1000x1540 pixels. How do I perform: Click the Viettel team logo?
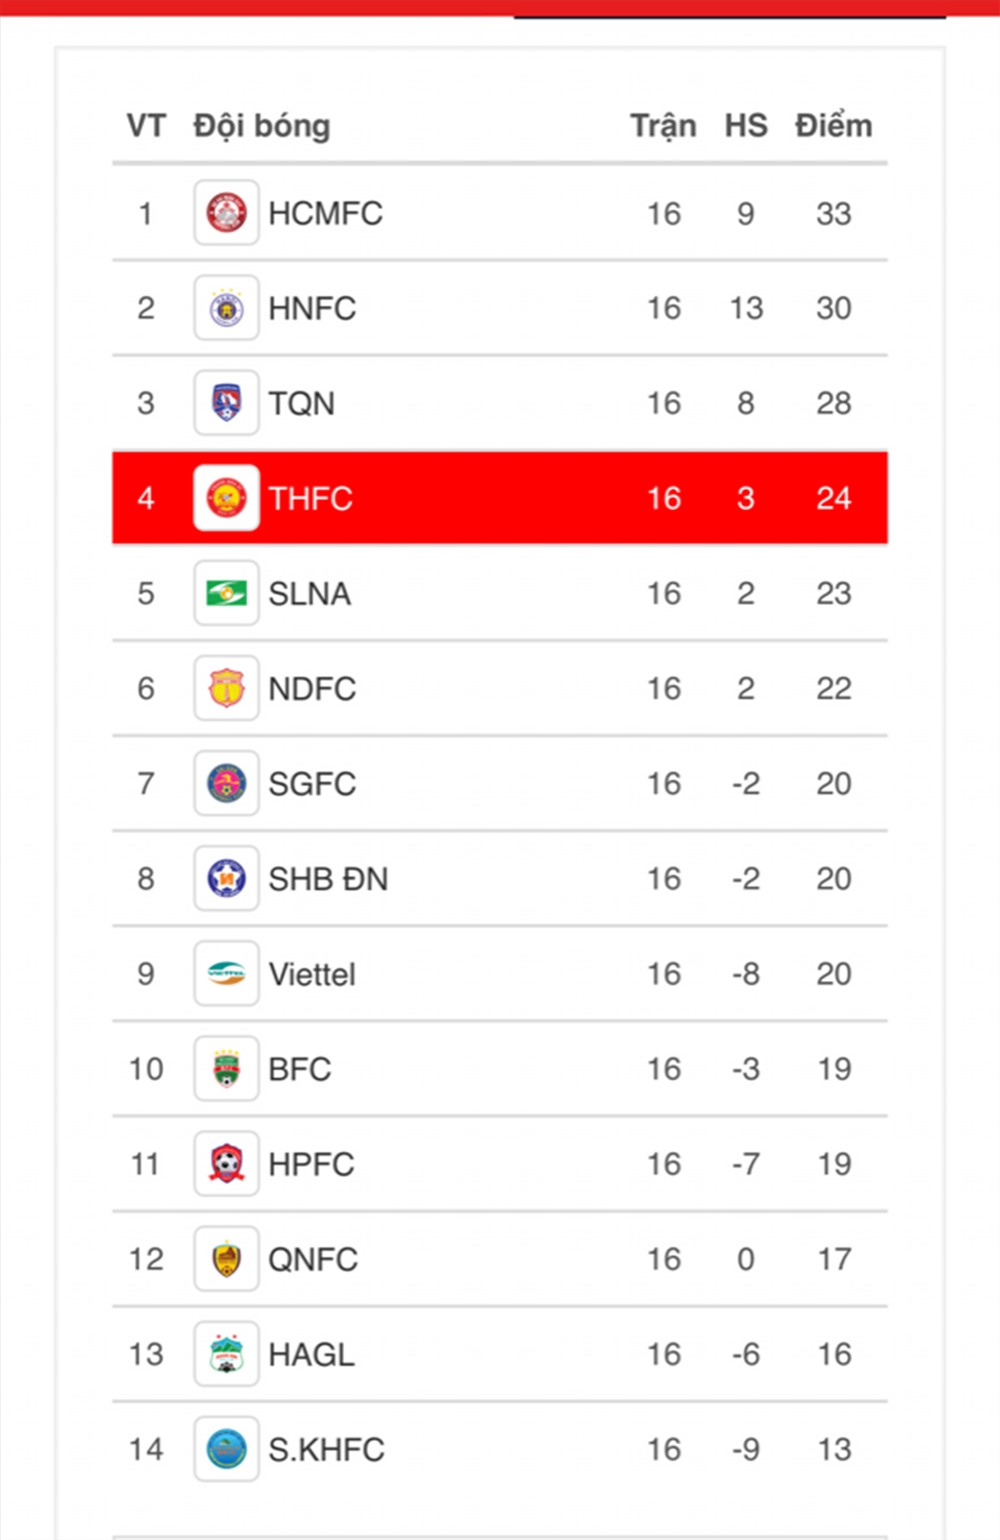[x=226, y=973]
